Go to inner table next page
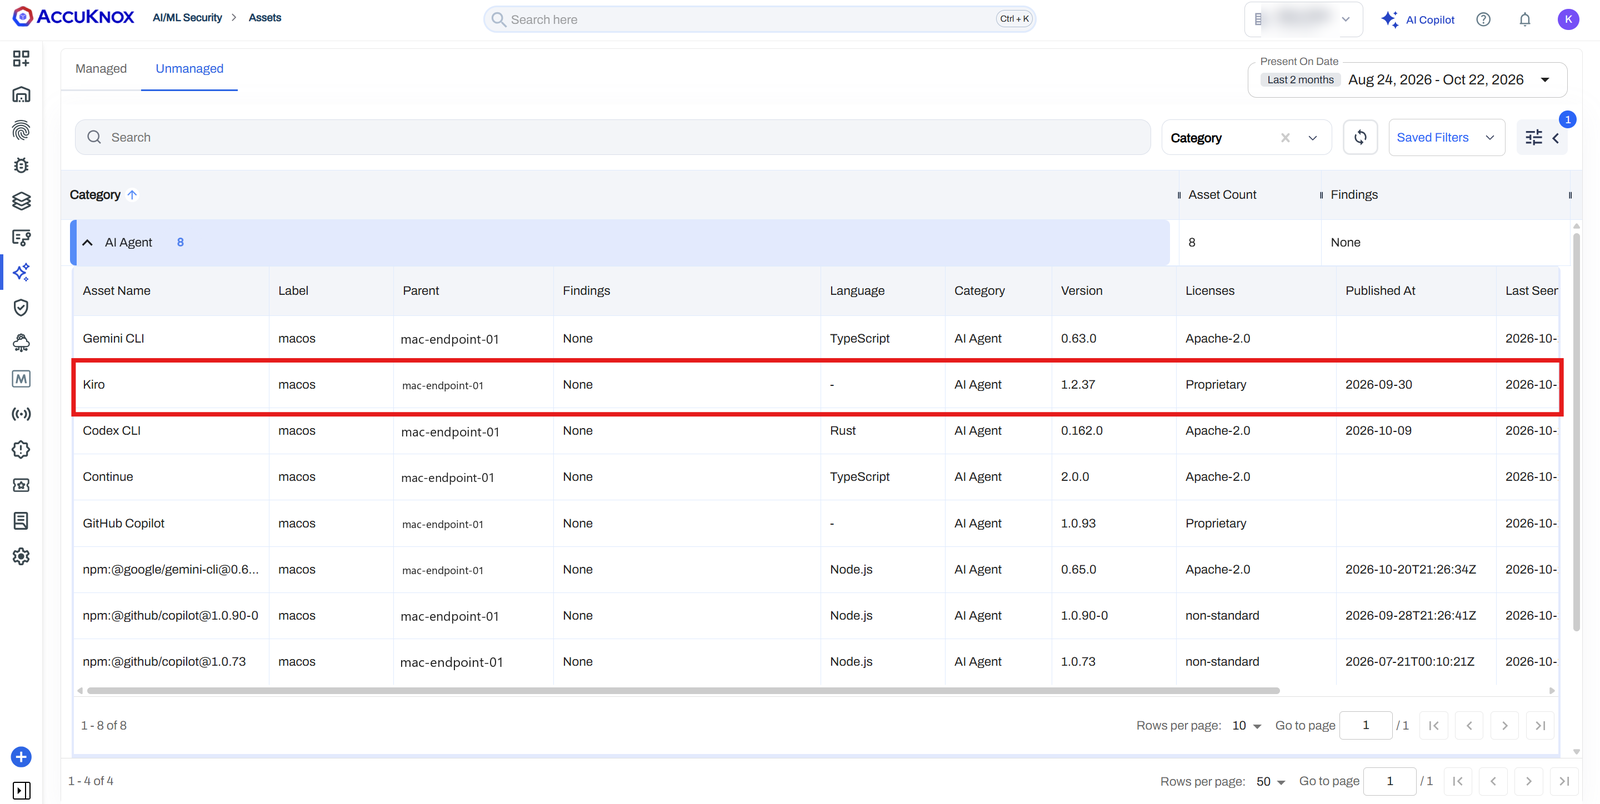1600x804 pixels. coord(1505,726)
